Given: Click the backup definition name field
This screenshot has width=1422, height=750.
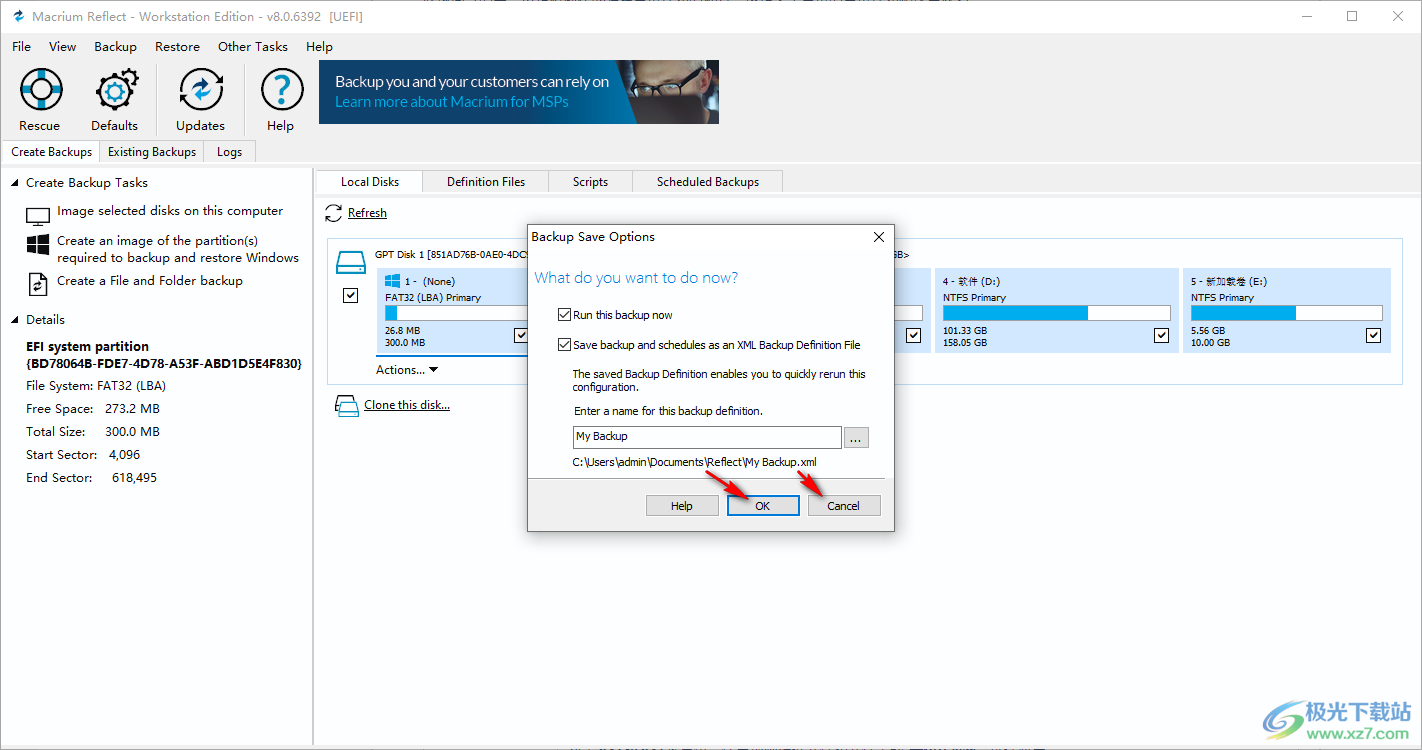Looking at the screenshot, I should [707, 437].
